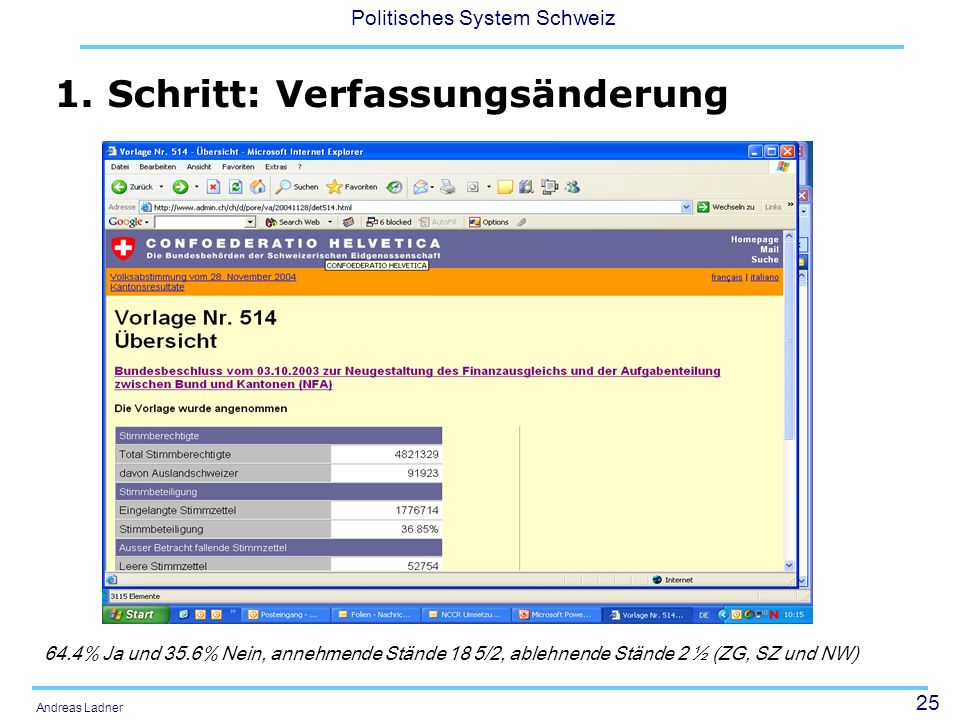The width and height of the screenshot is (960, 720).
Task: Open the Kantonsresultate link
Action: (147, 287)
